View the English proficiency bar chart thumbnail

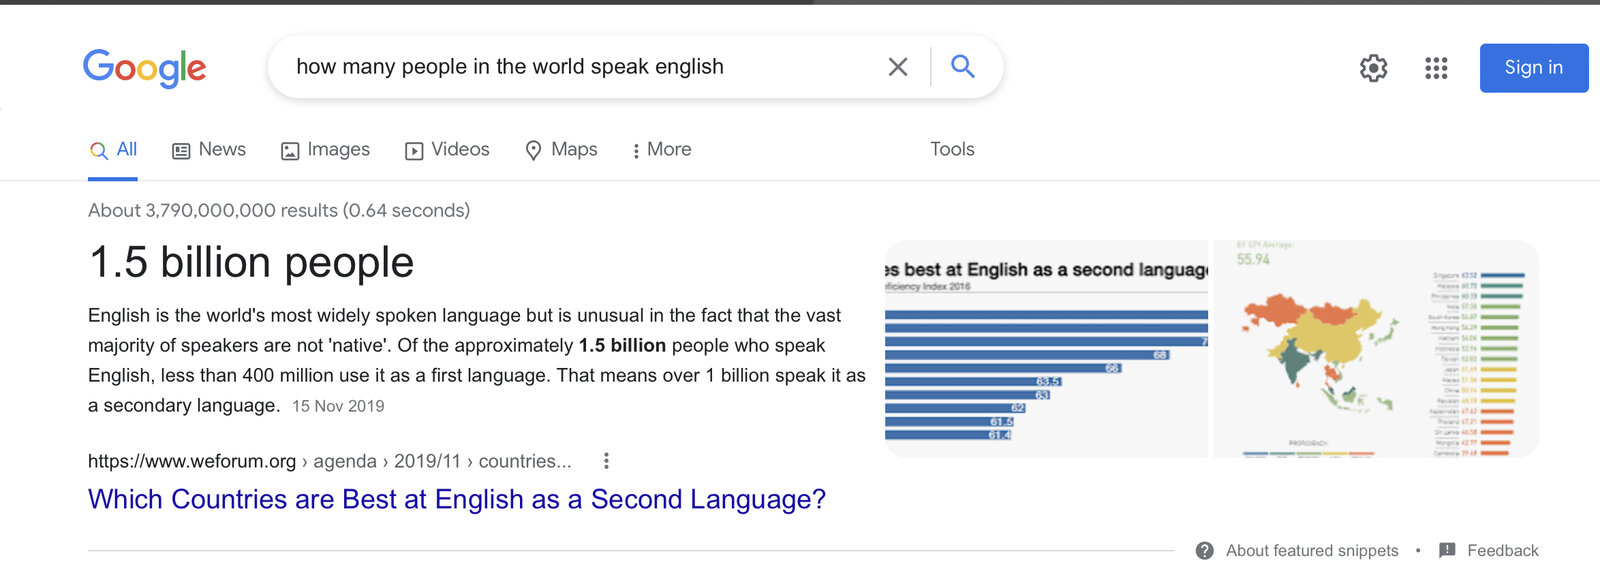tap(1046, 349)
